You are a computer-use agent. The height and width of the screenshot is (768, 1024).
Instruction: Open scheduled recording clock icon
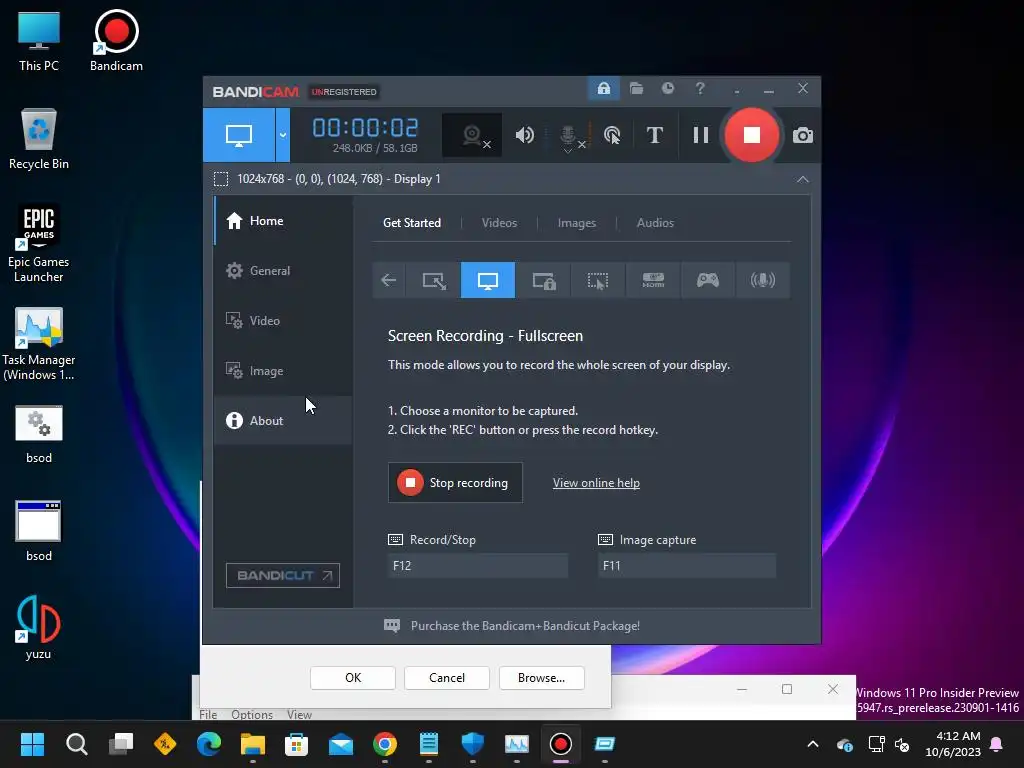667,88
